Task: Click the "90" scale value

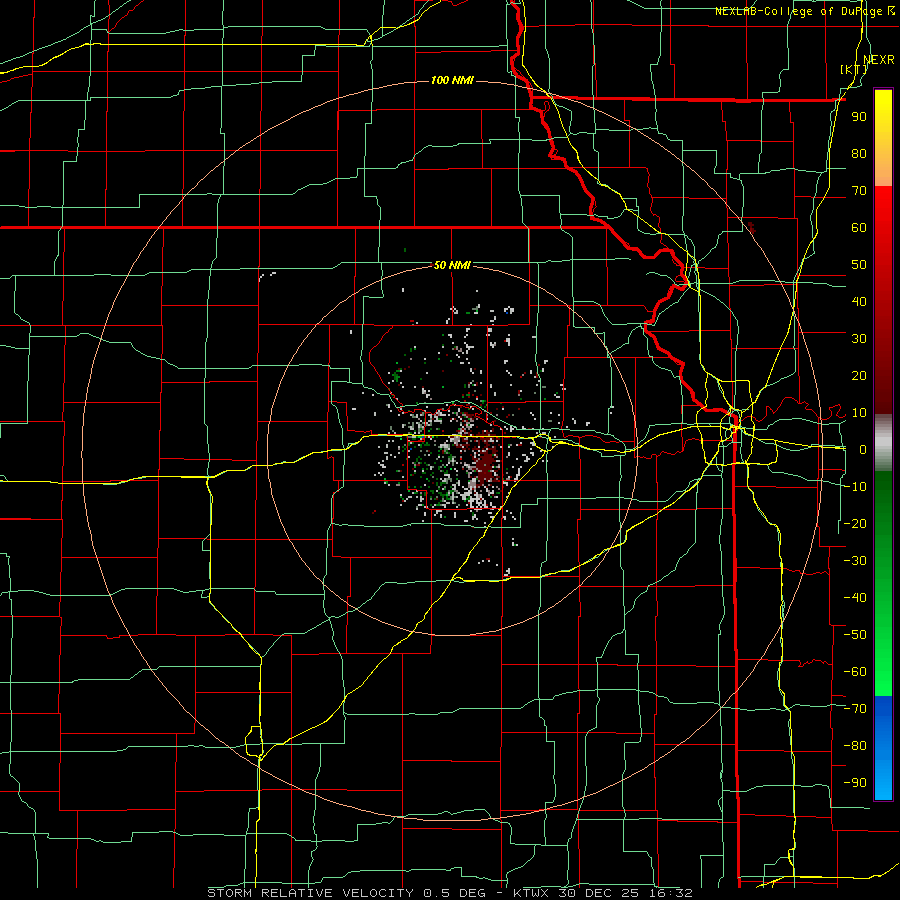Action: [859, 117]
